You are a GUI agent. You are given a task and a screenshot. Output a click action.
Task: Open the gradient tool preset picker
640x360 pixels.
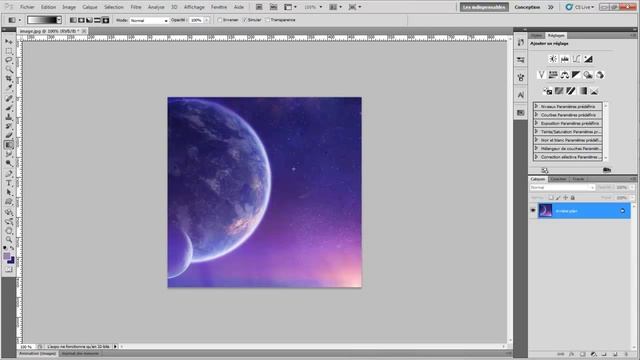point(15,20)
